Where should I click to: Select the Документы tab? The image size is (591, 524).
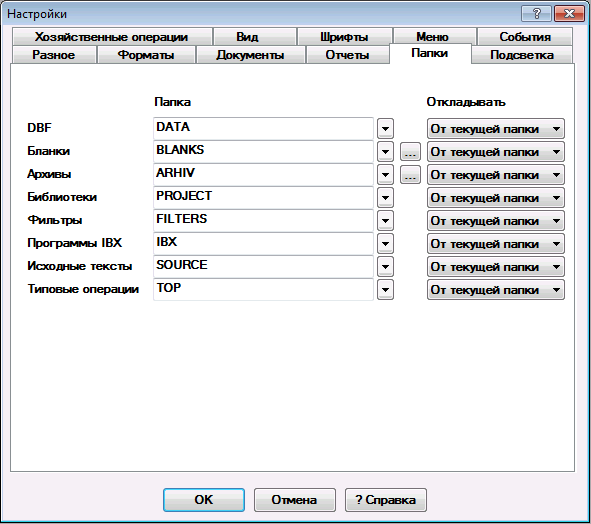pyautogui.click(x=251, y=55)
